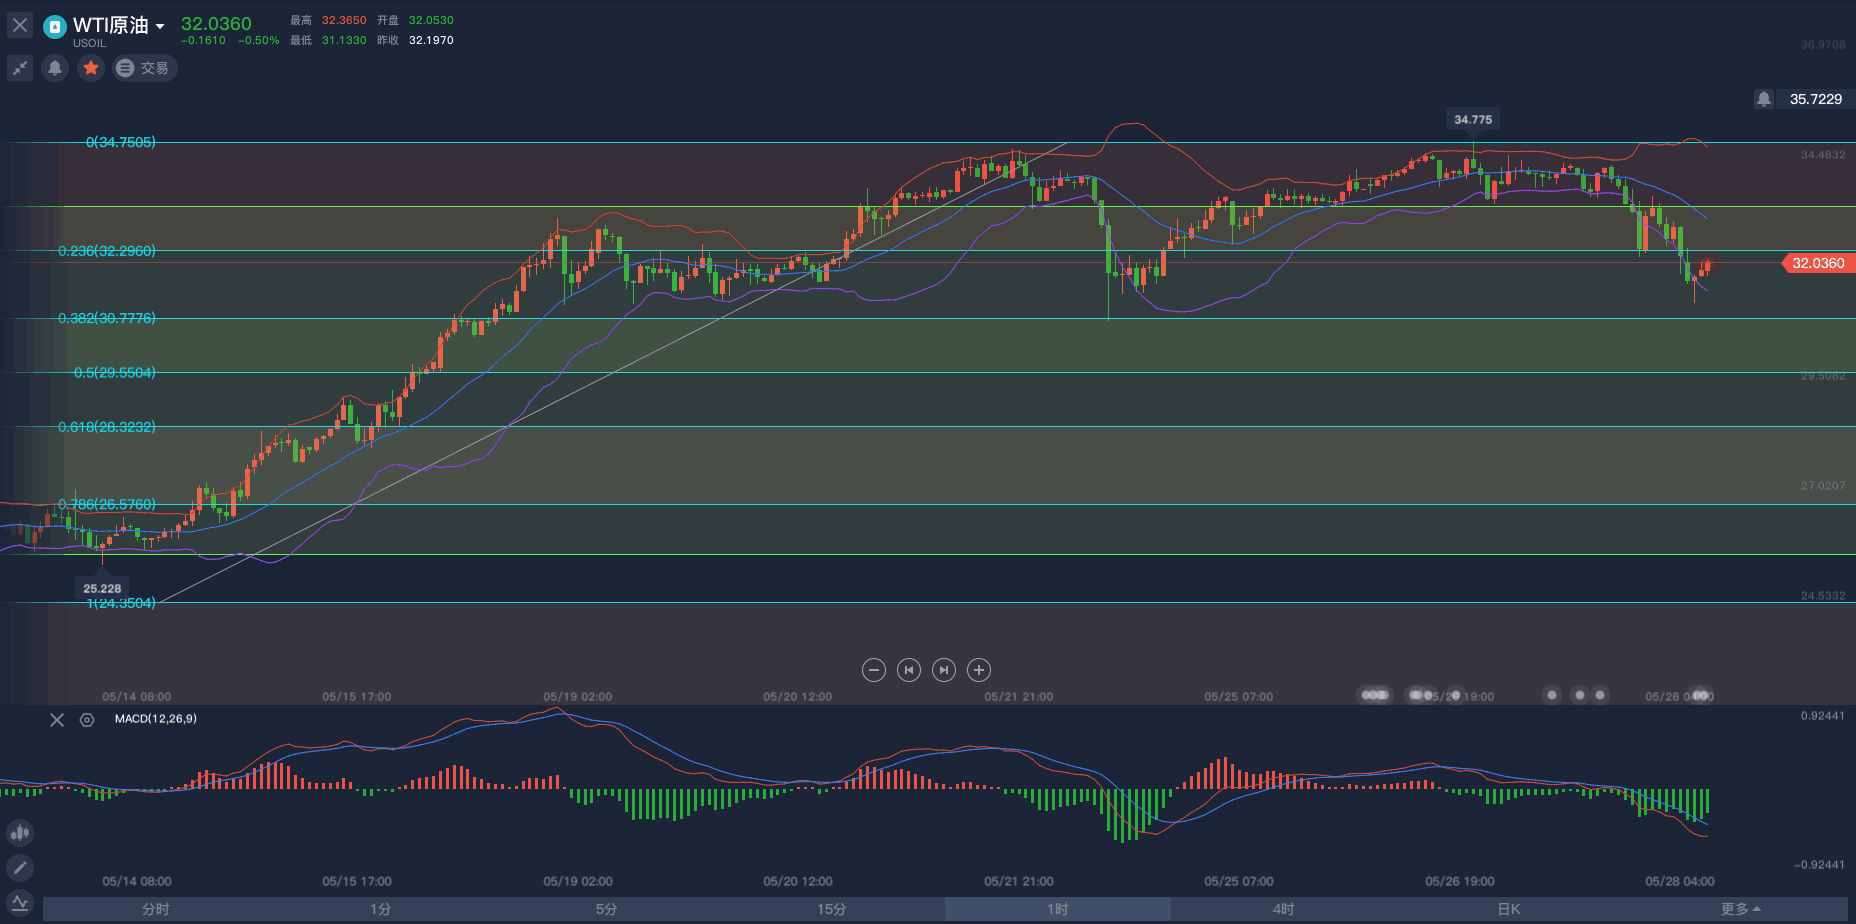Click the price change percentage −0.50%
Viewport: 1856px width, 924px height.
(259, 41)
